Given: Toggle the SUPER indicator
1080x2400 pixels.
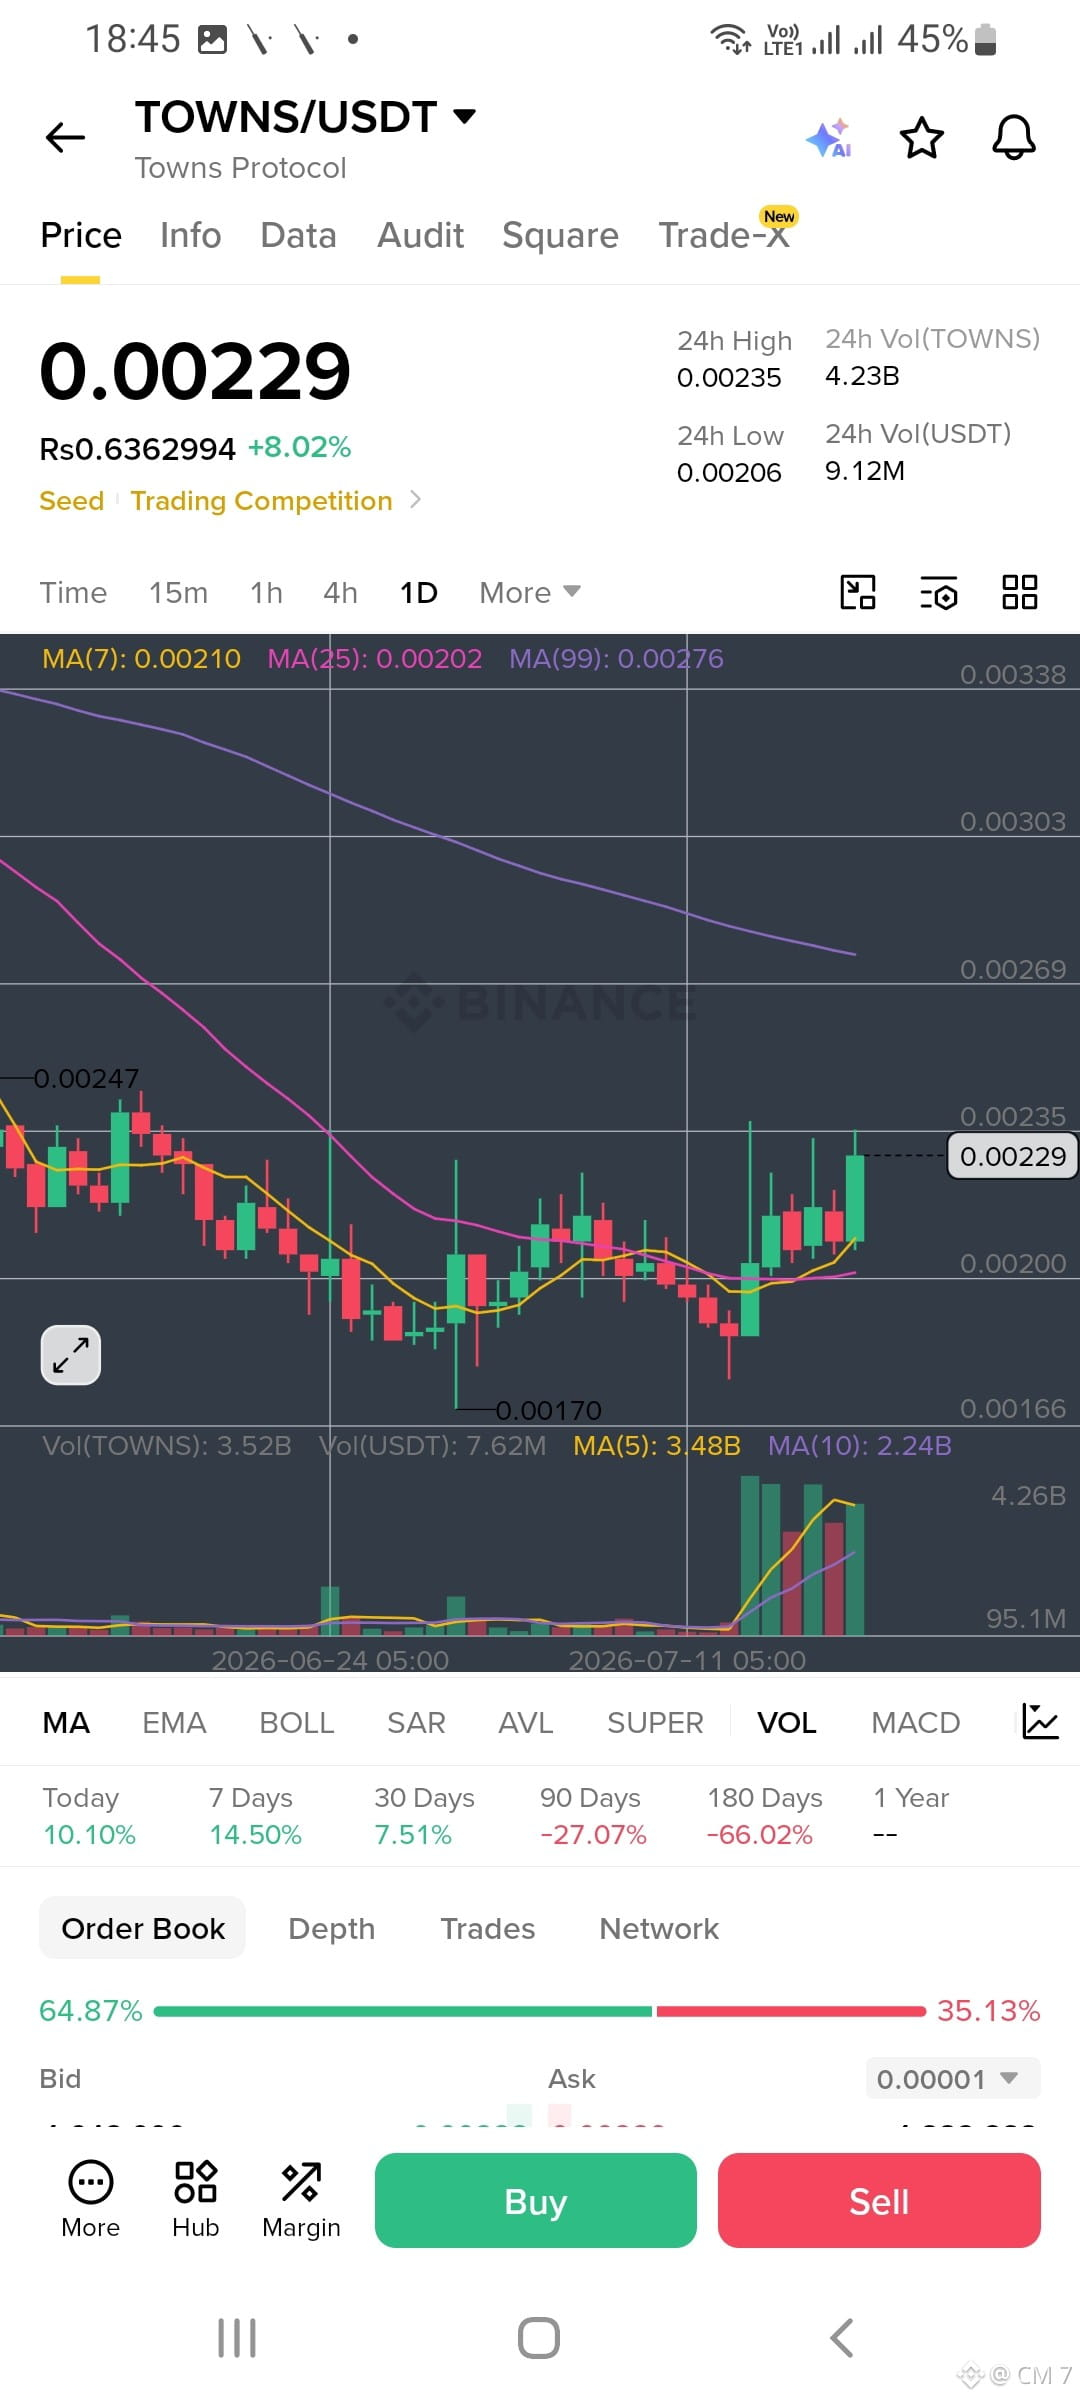Looking at the screenshot, I should tap(655, 1722).
